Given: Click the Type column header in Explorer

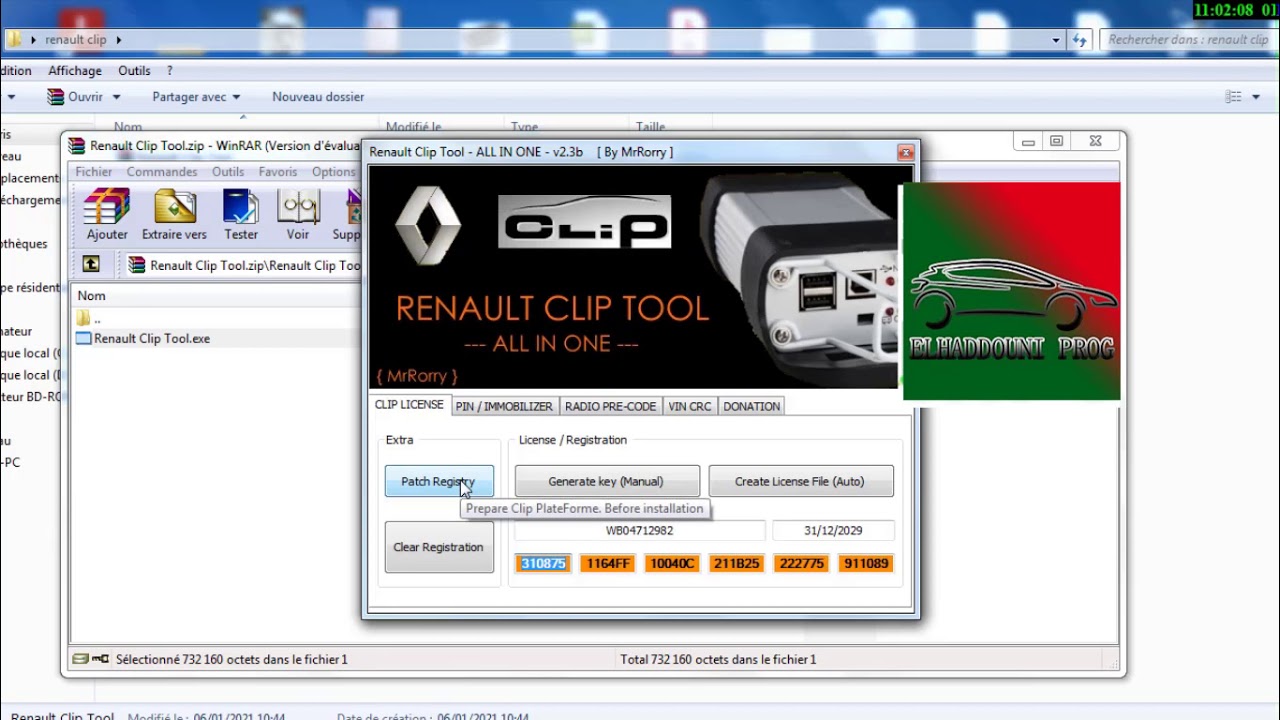Looking at the screenshot, I should pyautogui.click(x=525, y=127).
